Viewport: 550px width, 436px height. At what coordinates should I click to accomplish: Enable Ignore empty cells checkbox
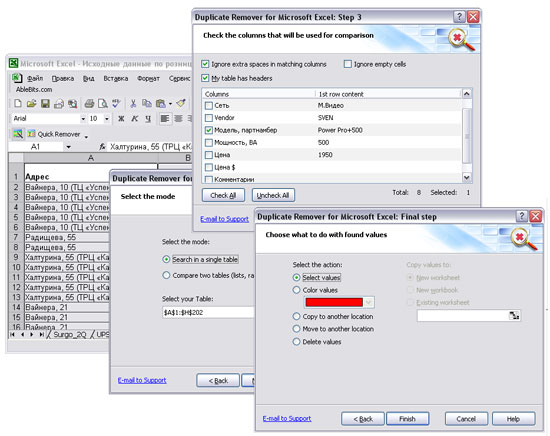(348, 64)
